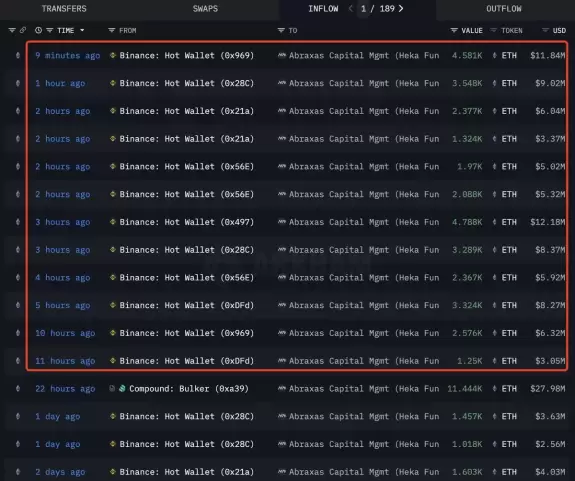Click contract document icon beside Compound
Viewport: 575px width, 481px height.
point(112,388)
